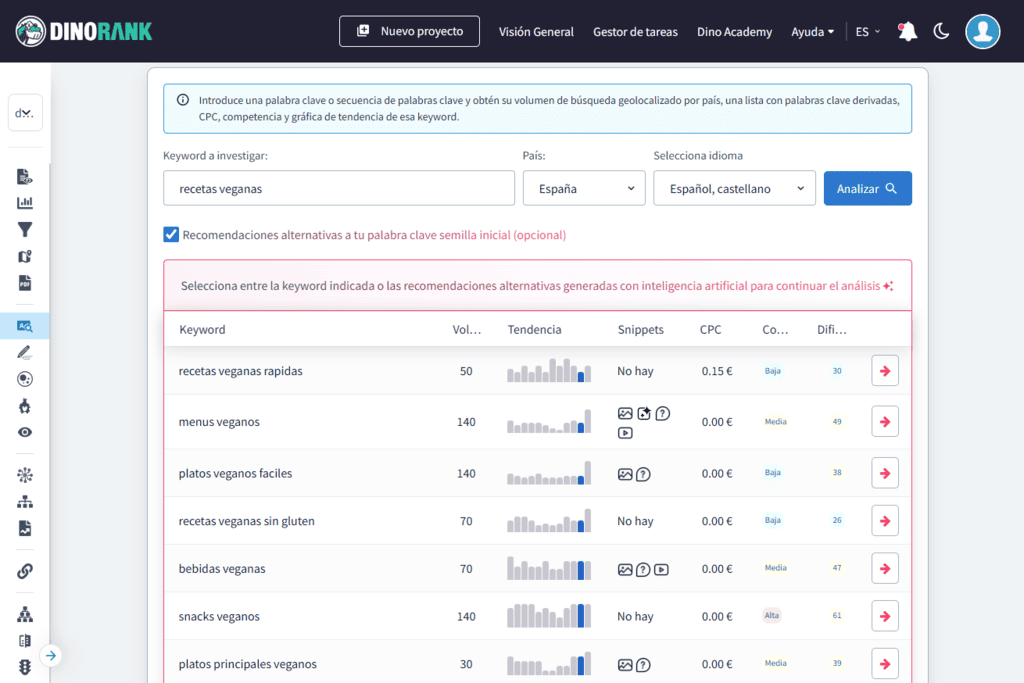Viewport: 1024px width, 683px height.
Task: Open the funnel filter tool in sidebar
Action: (25, 230)
